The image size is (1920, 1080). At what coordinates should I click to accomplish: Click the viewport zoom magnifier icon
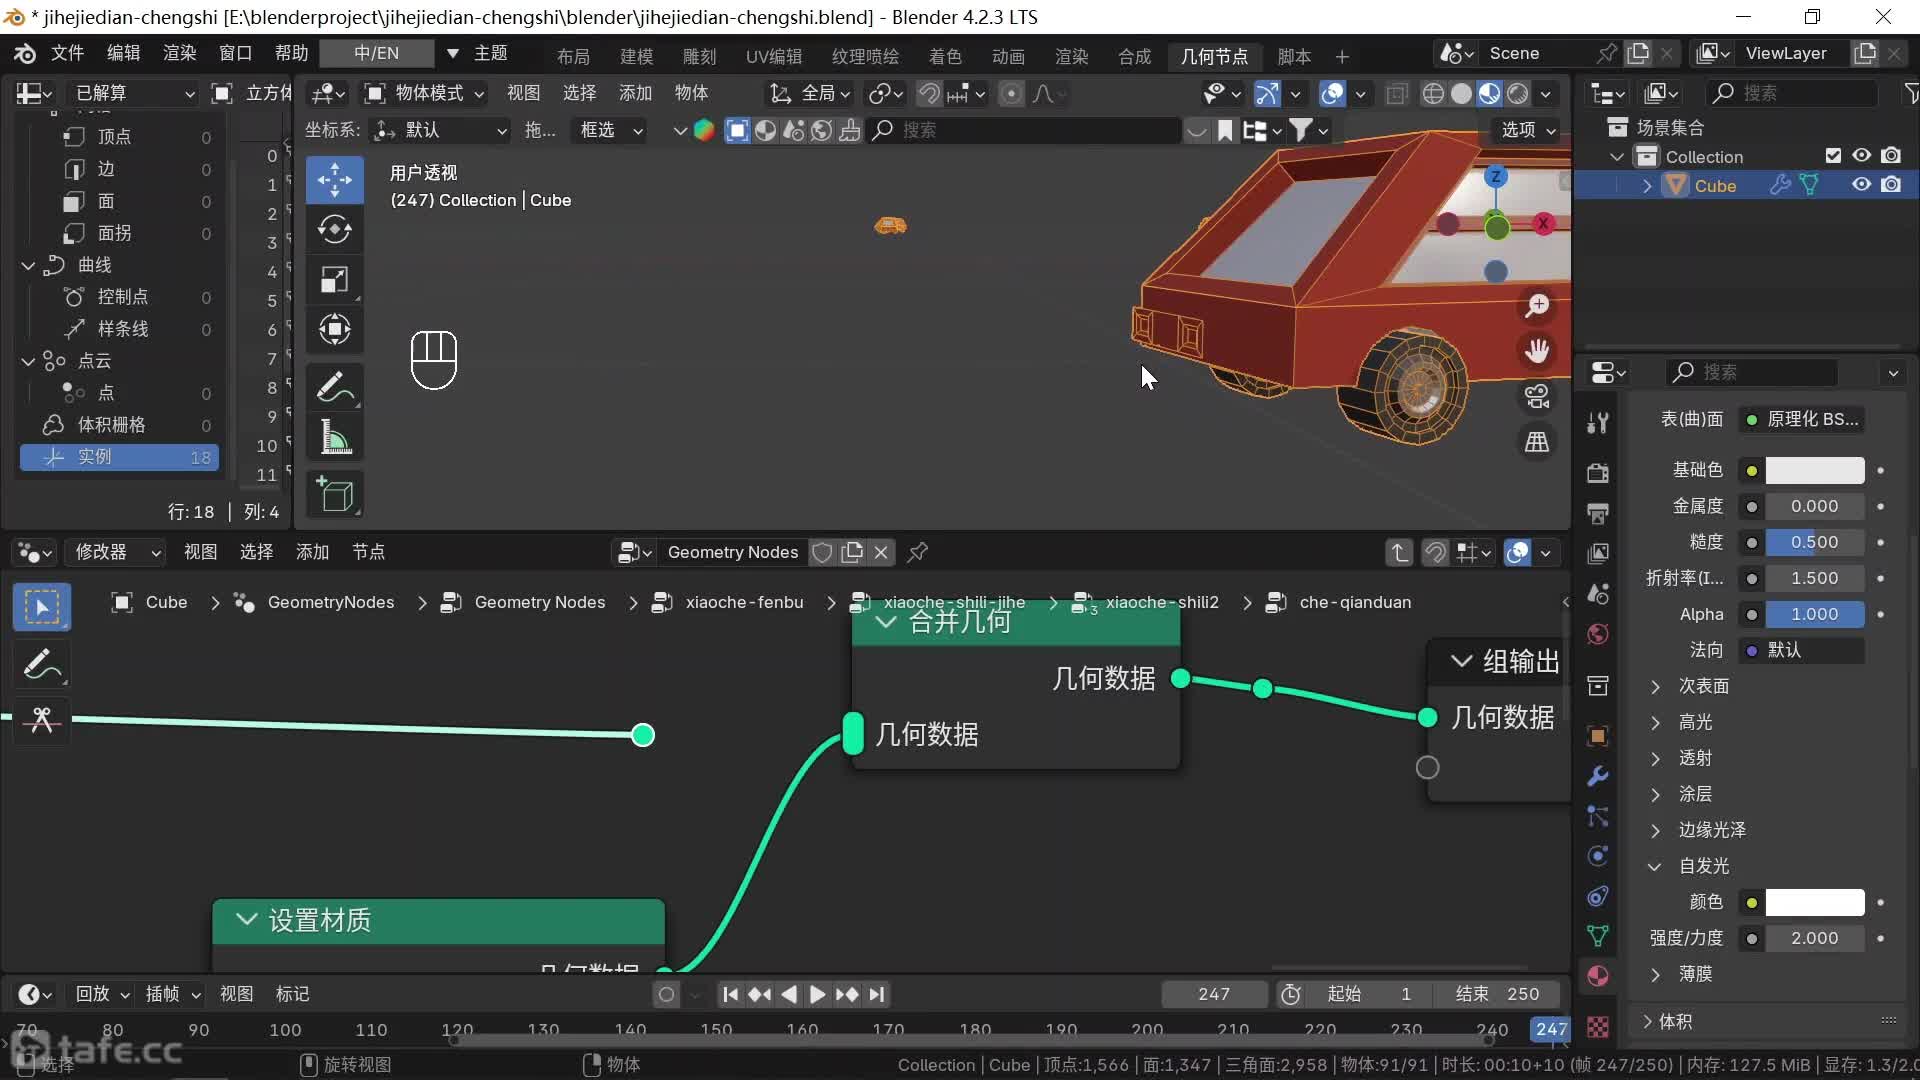pyautogui.click(x=1537, y=306)
